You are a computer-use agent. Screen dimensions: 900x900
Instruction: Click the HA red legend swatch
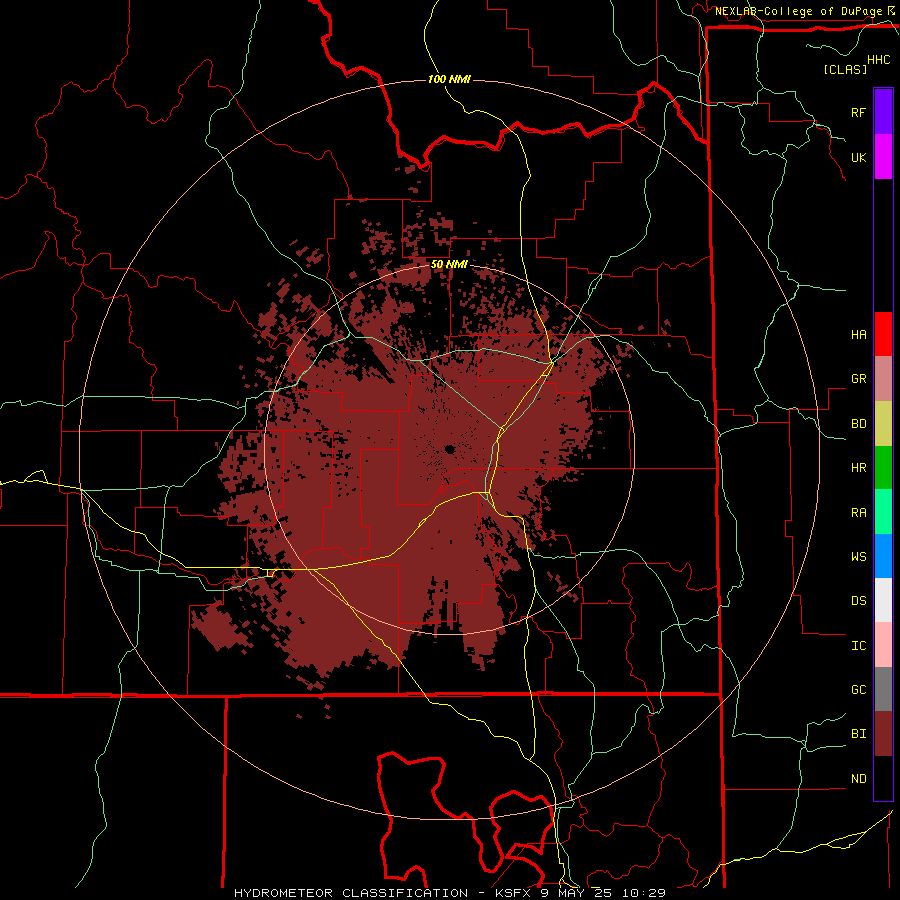(x=883, y=334)
